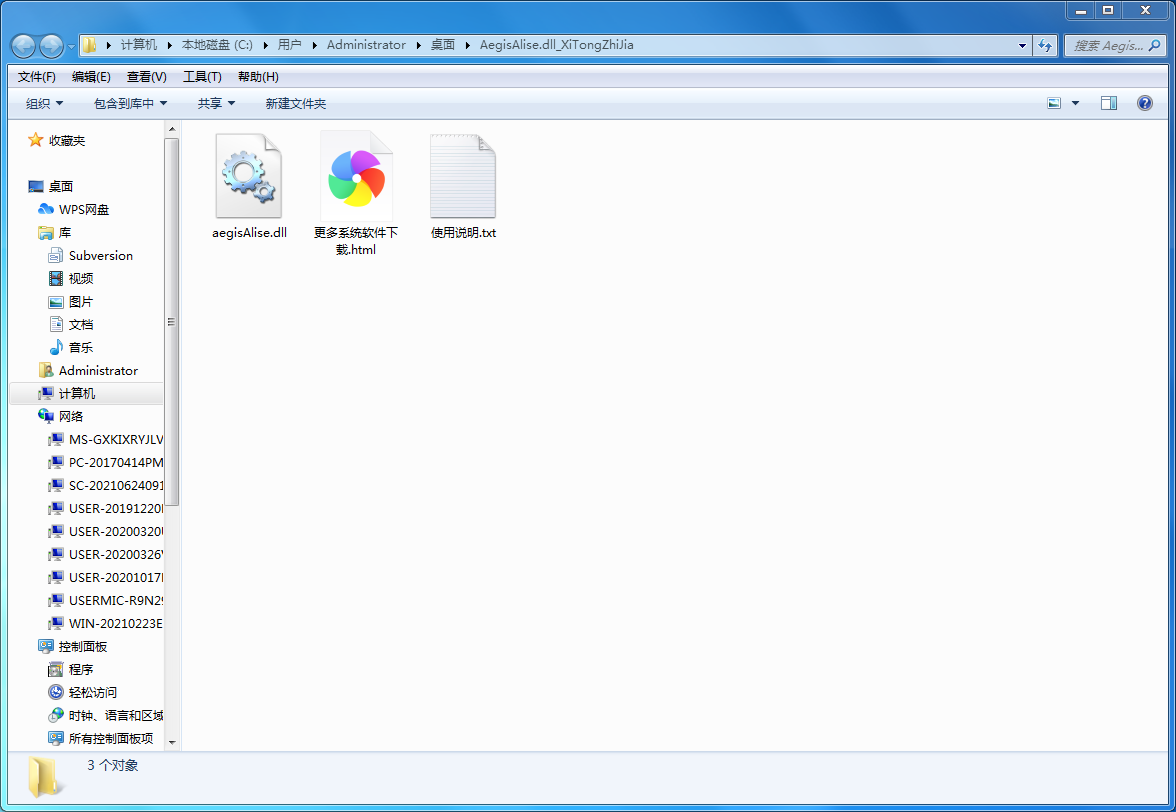Open the 查看(V) menu

click(x=147, y=76)
